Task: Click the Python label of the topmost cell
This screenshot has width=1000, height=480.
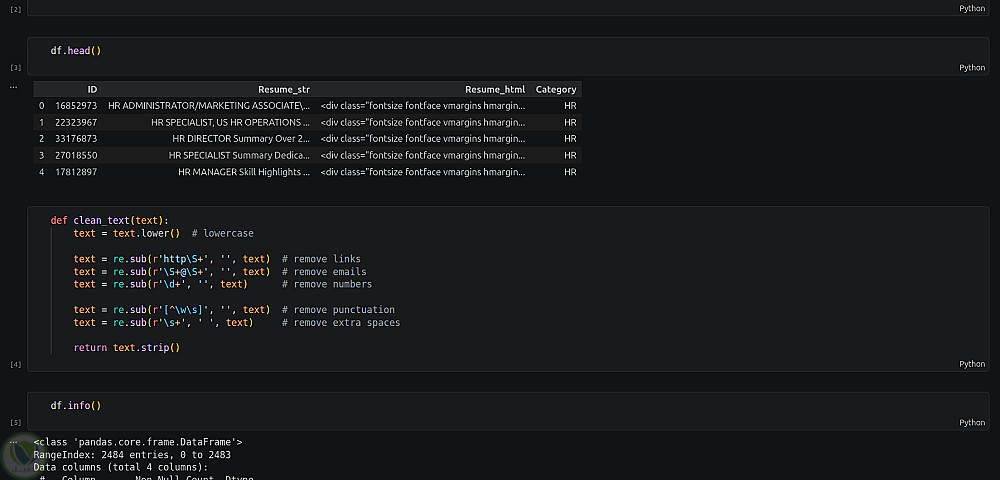Action: click(x=971, y=8)
